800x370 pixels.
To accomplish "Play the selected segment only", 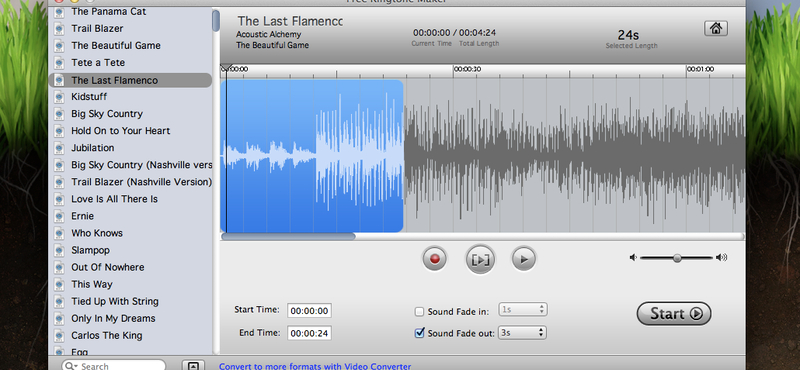I will tap(480, 259).
